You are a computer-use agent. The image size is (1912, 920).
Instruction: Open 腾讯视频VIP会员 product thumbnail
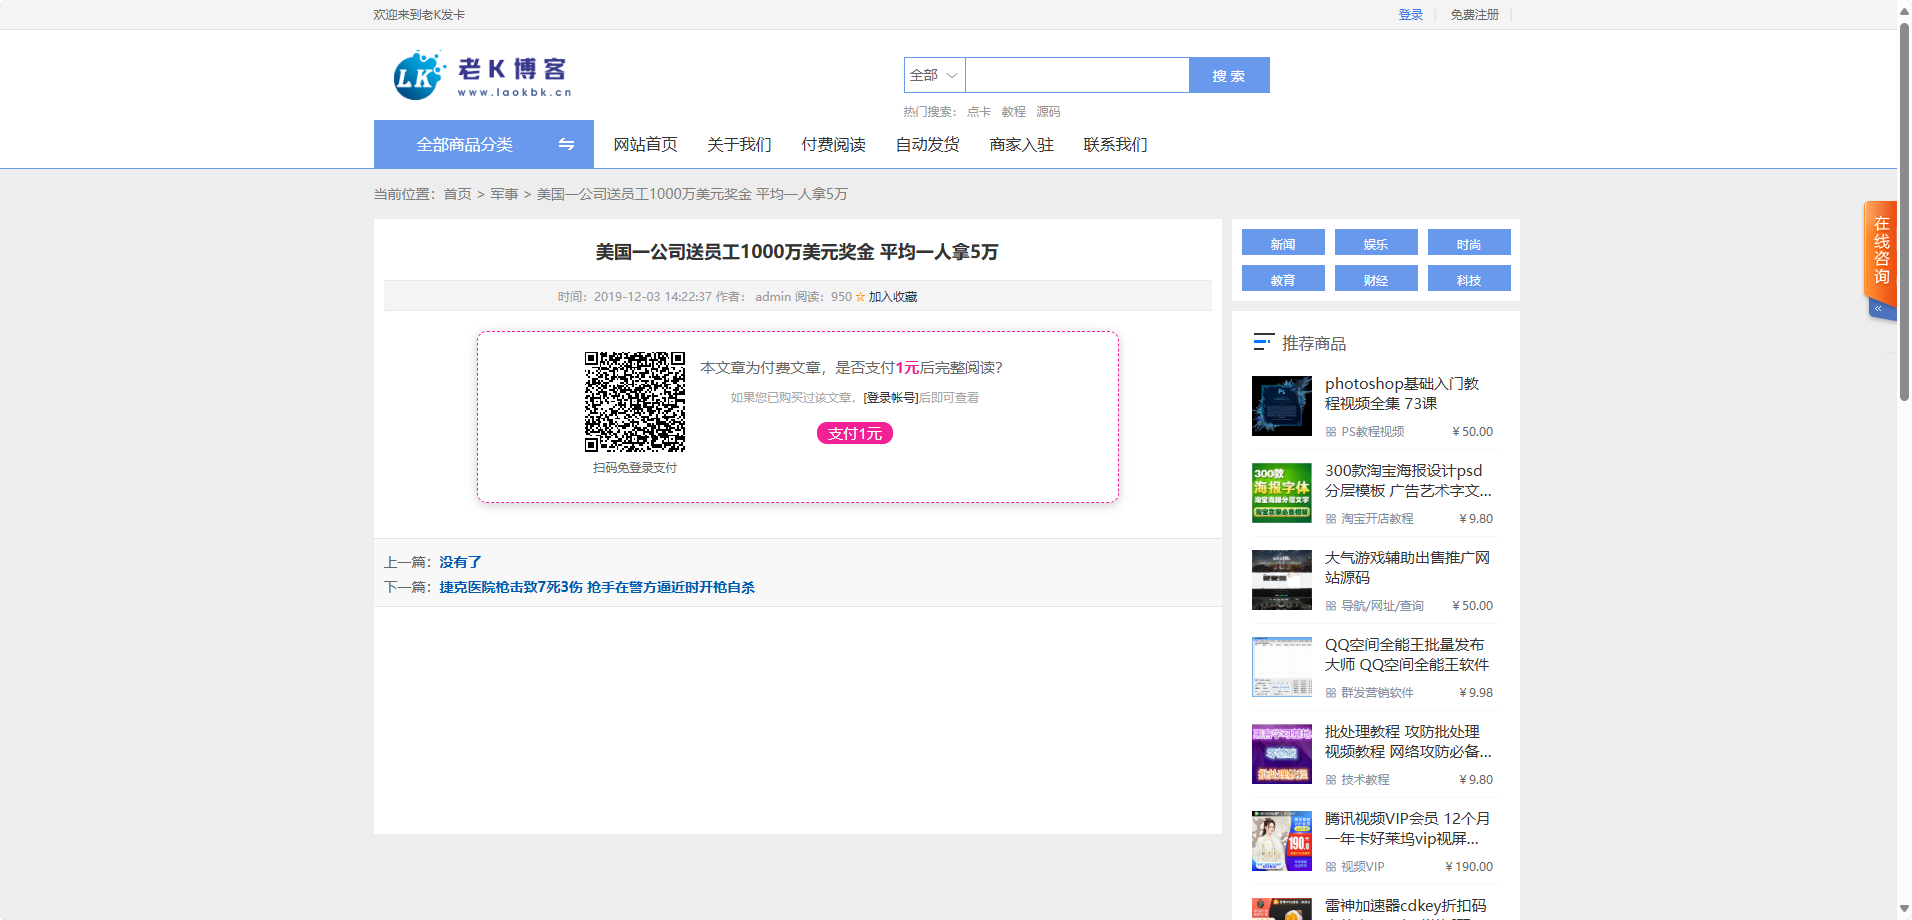coord(1282,841)
